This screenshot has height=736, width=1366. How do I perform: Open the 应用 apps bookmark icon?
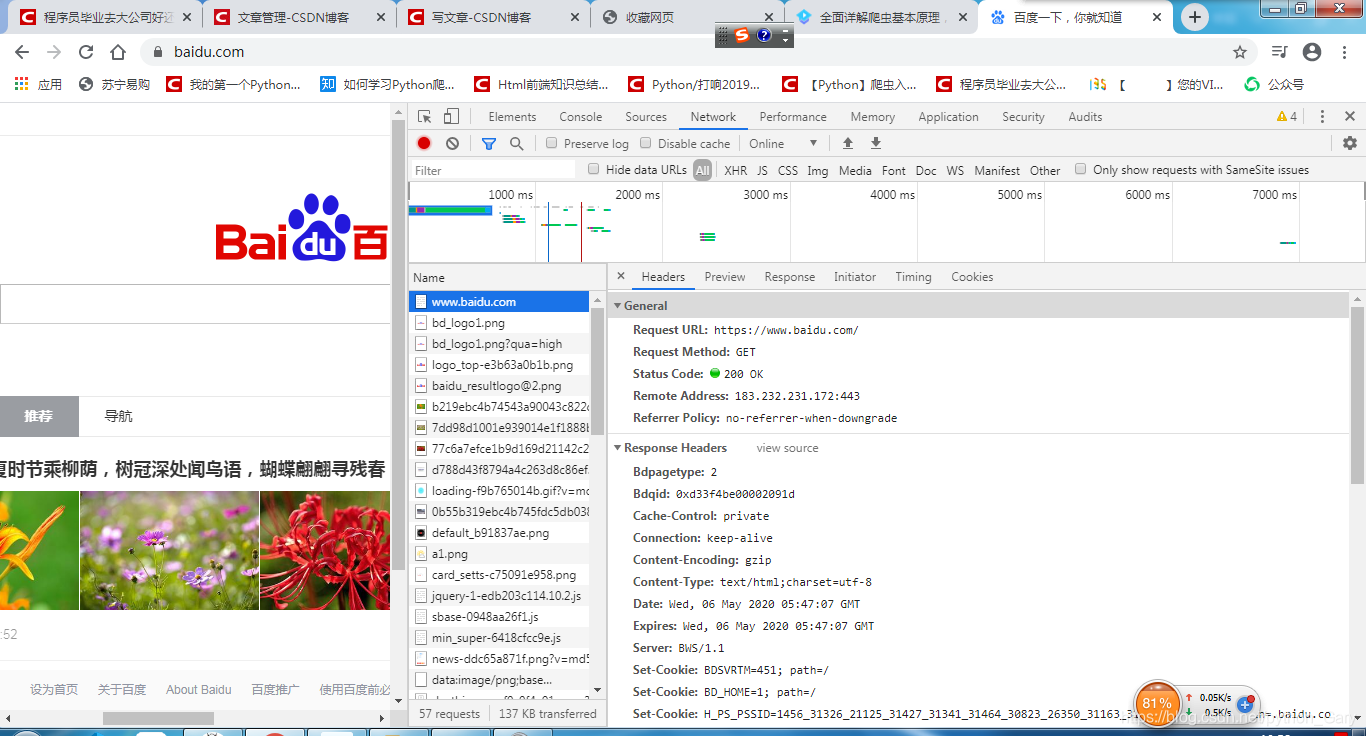(39, 84)
